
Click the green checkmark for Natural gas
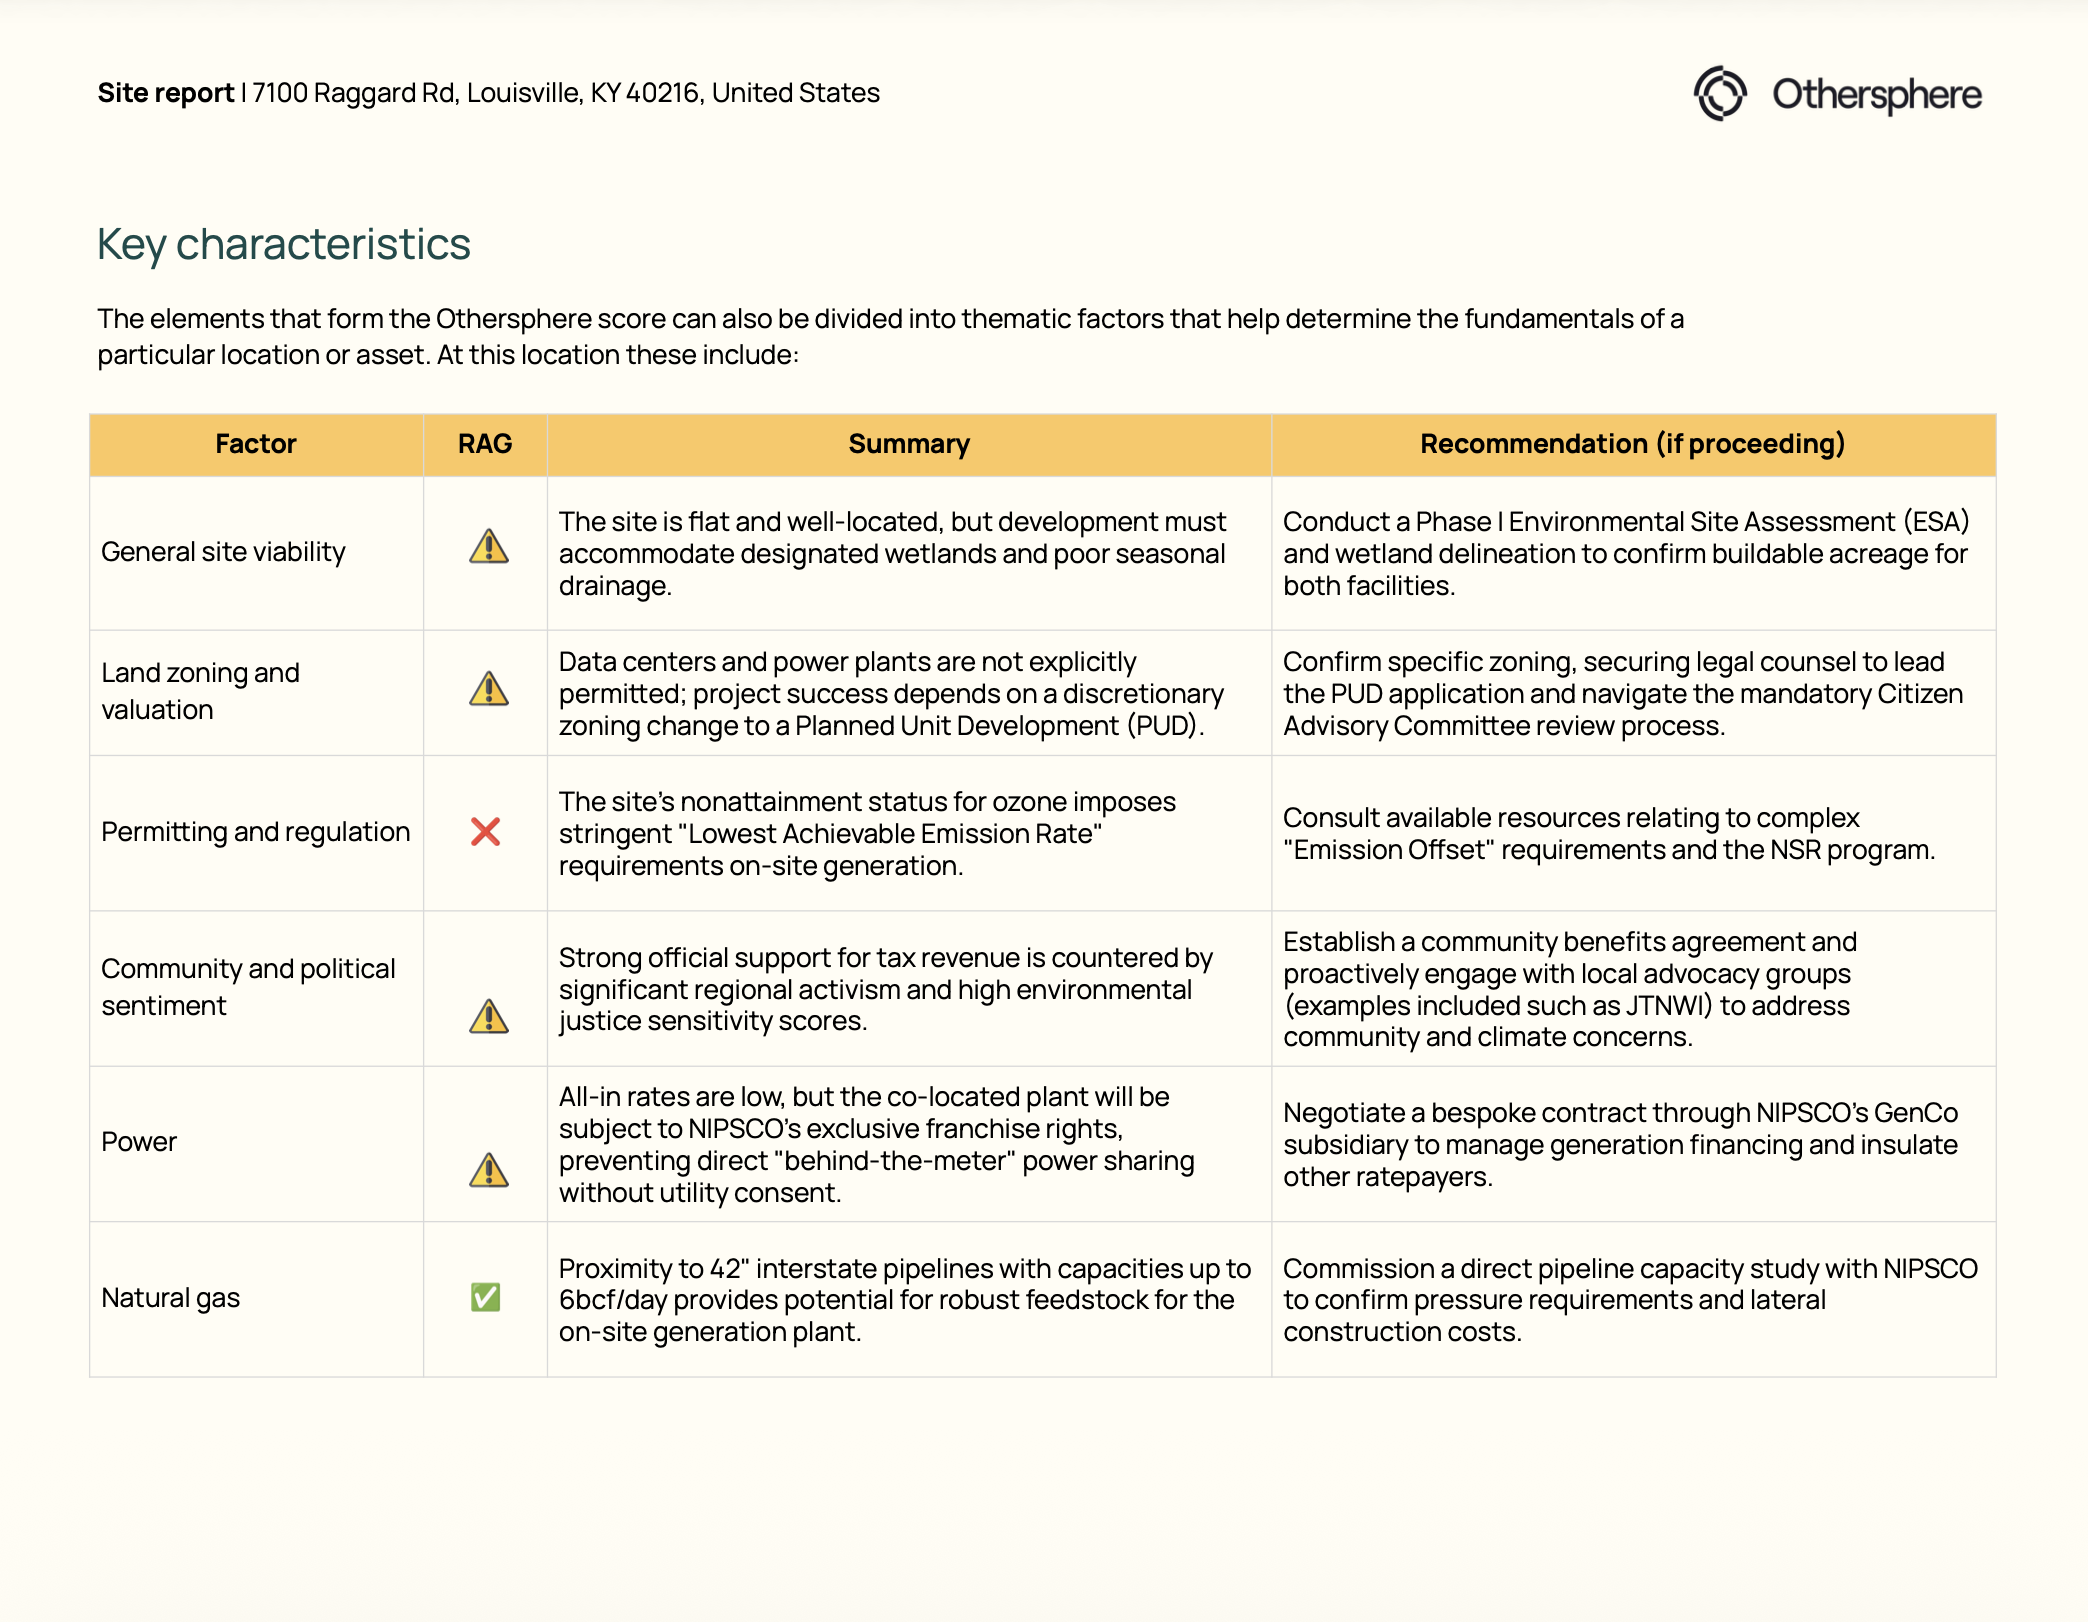[485, 1297]
